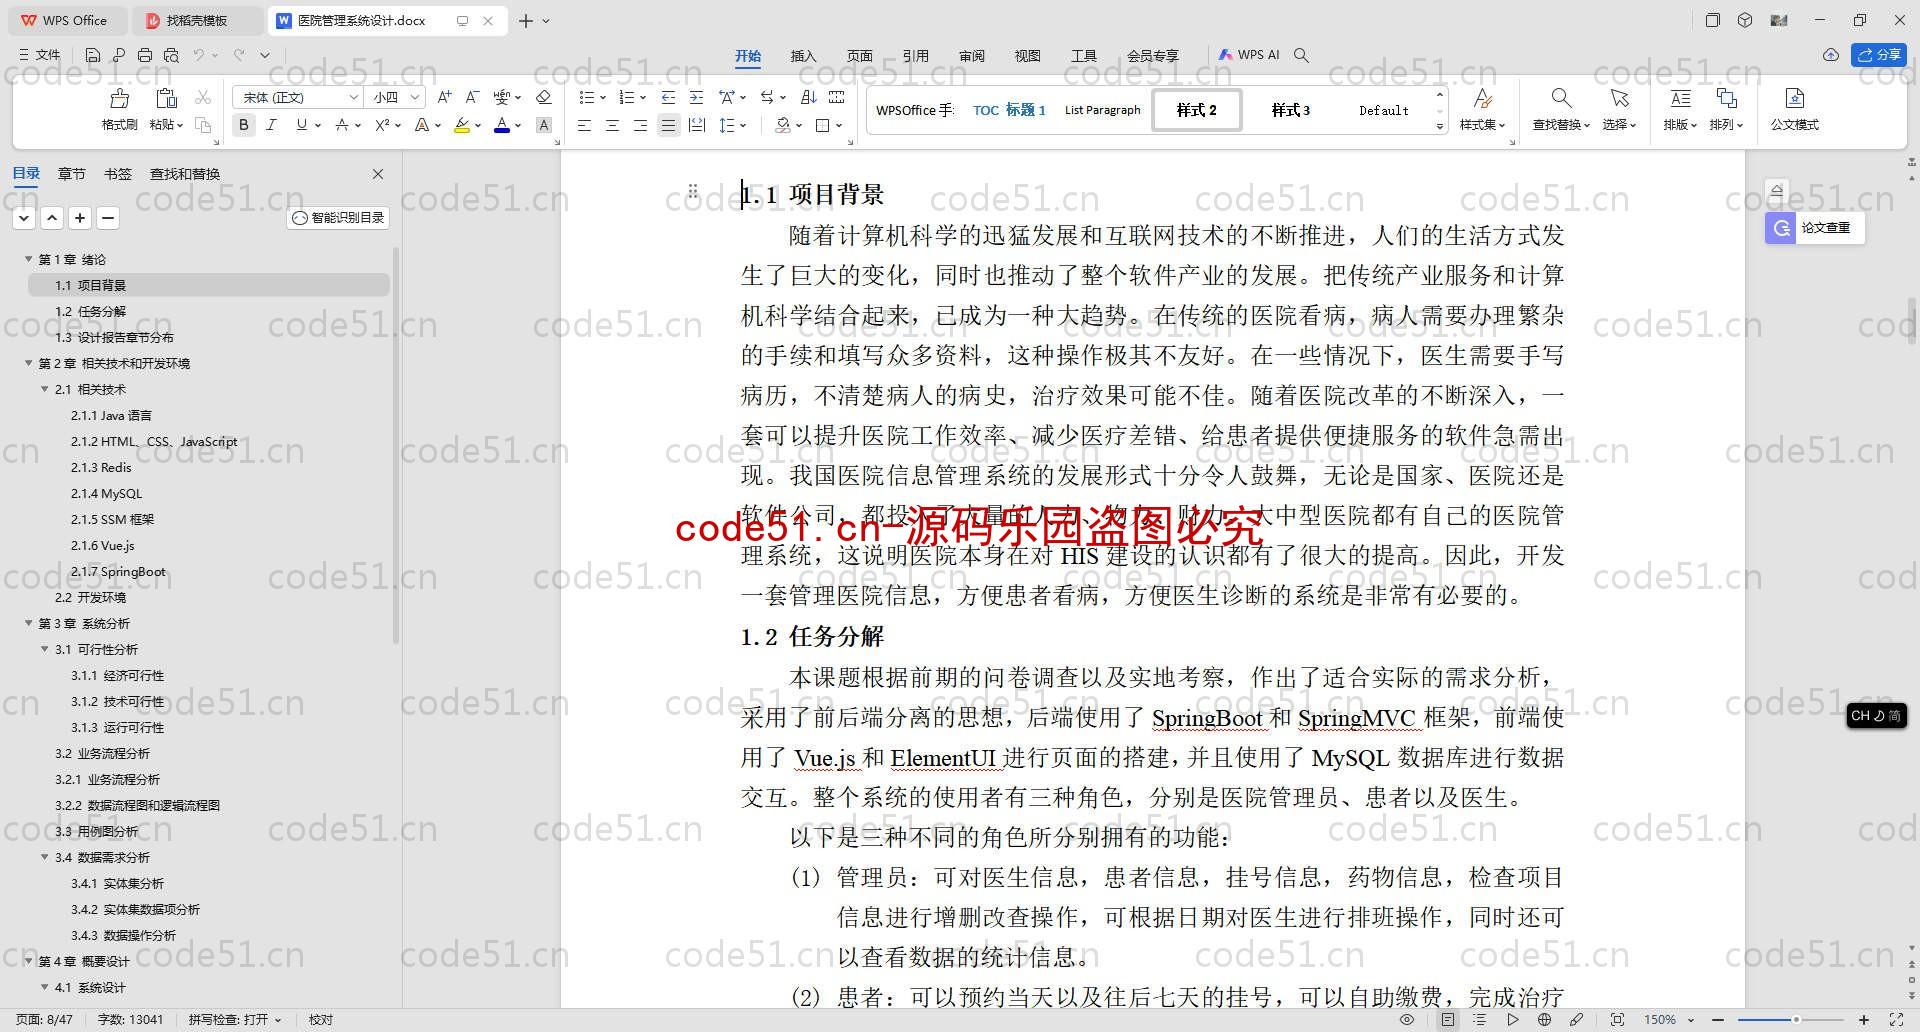The width and height of the screenshot is (1920, 1032).
Task: Toggle Superscript formatting
Action: tap(382, 125)
